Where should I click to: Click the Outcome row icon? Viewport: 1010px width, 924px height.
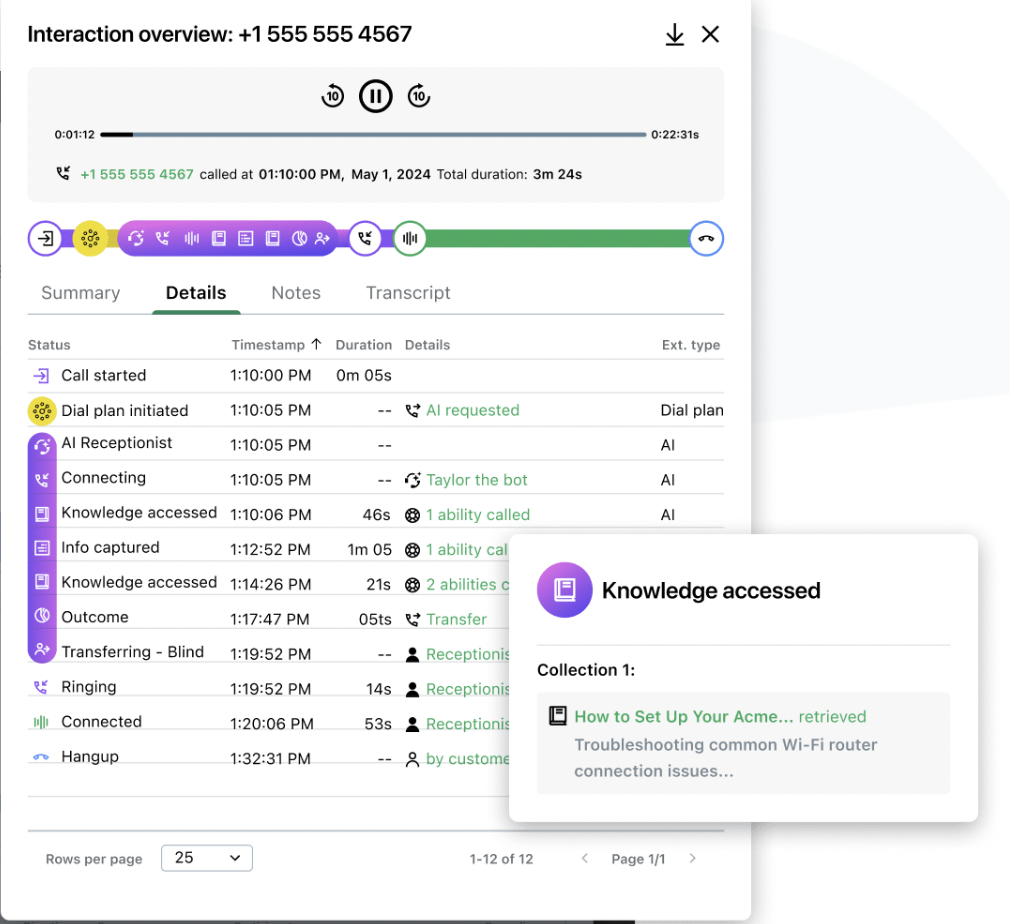coord(42,616)
